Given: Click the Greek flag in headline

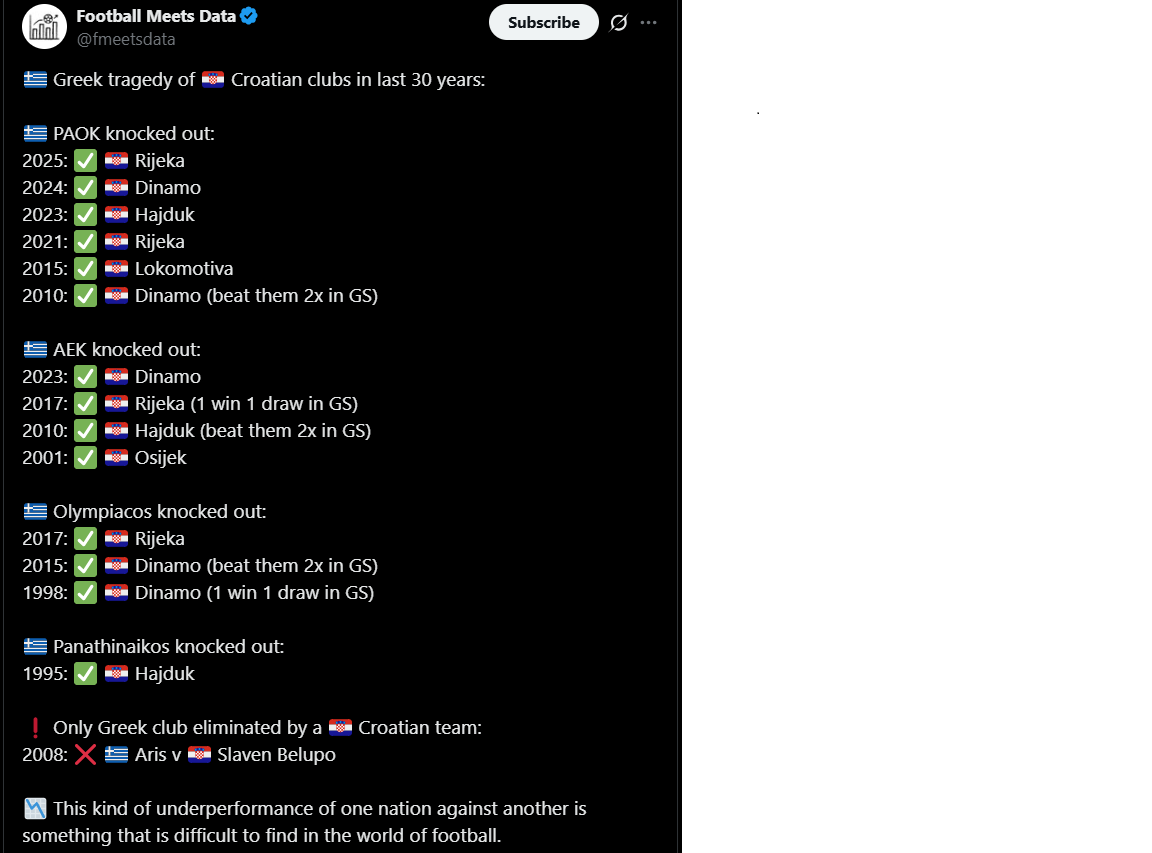Looking at the screenshot, I should click(35, 79).
